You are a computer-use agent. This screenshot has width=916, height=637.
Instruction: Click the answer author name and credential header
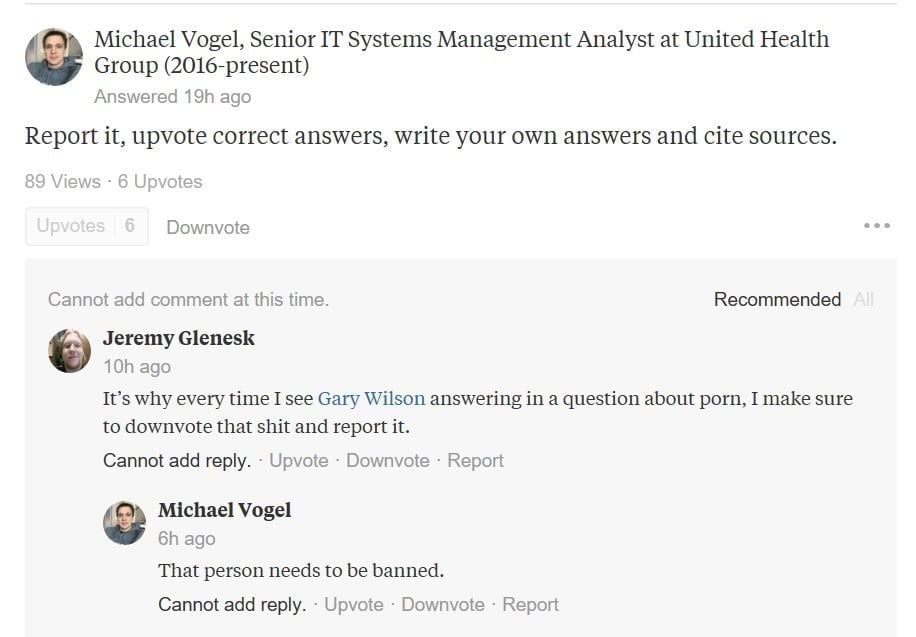(460, 52)
